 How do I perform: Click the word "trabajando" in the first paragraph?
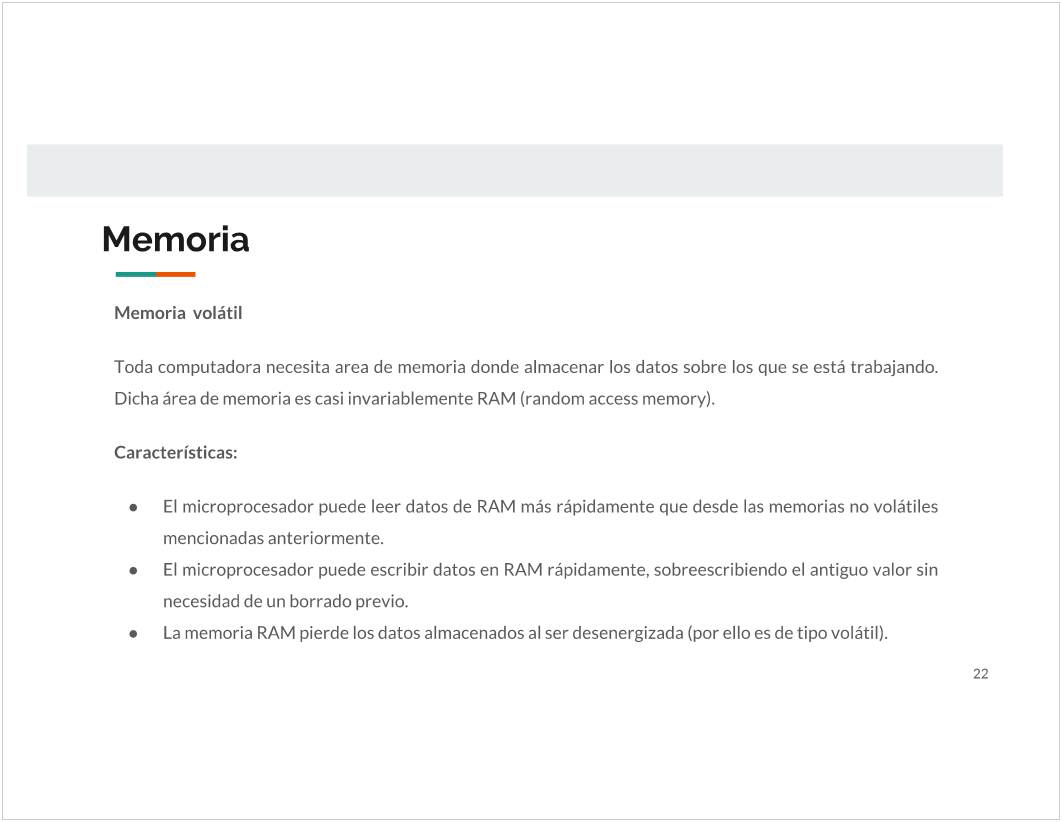coord(892,367)
